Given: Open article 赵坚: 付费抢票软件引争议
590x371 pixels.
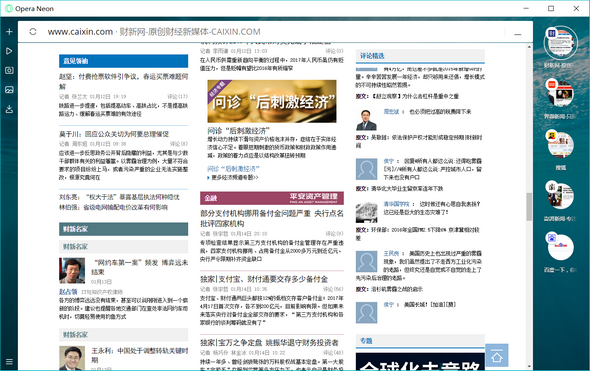Looking at the screenshot, I should pyautogui.click(x=123, y=81).
